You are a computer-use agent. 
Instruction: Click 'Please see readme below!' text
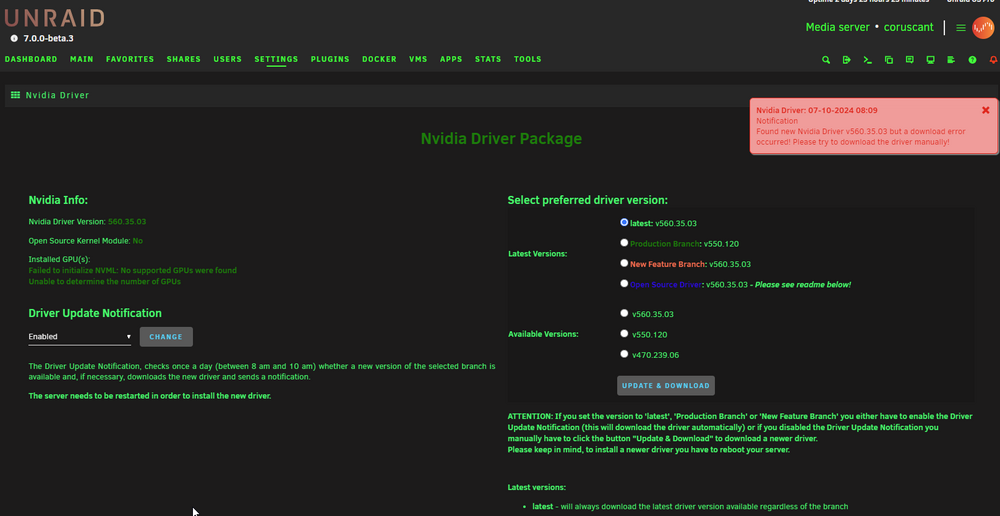pos(803,284)
